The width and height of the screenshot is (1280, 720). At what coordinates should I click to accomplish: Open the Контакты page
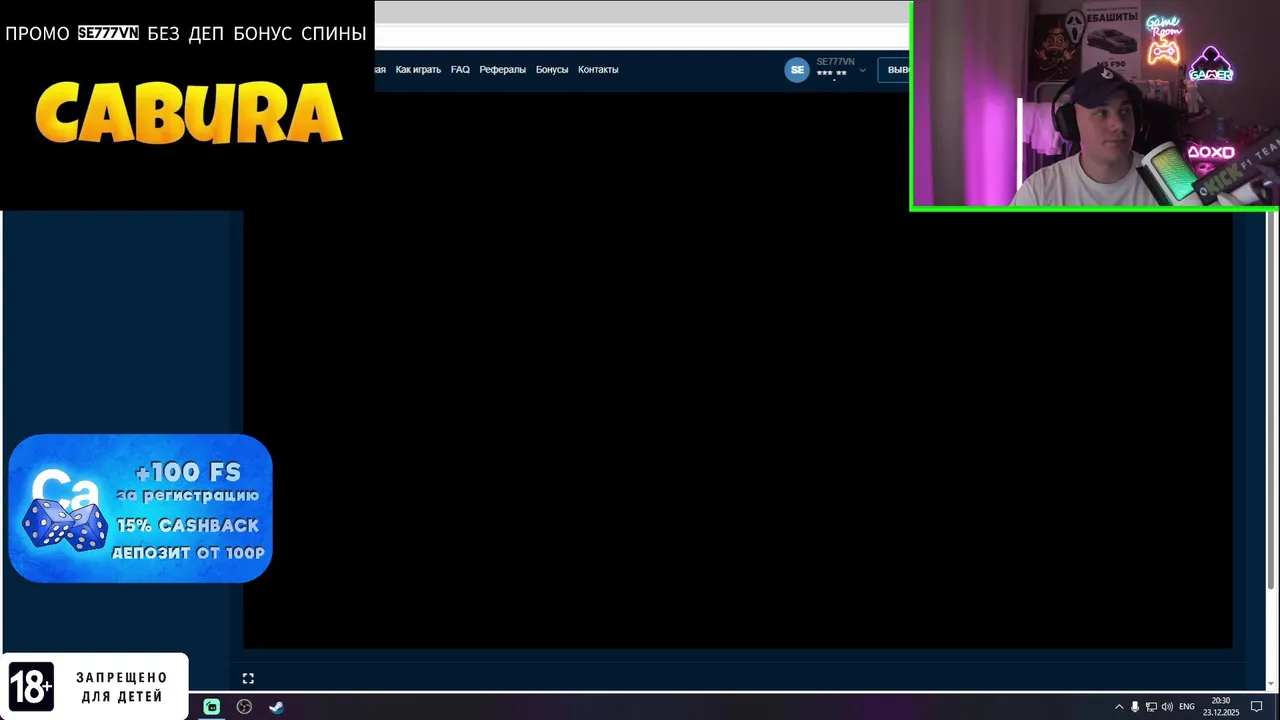click(x=598, y=70)
